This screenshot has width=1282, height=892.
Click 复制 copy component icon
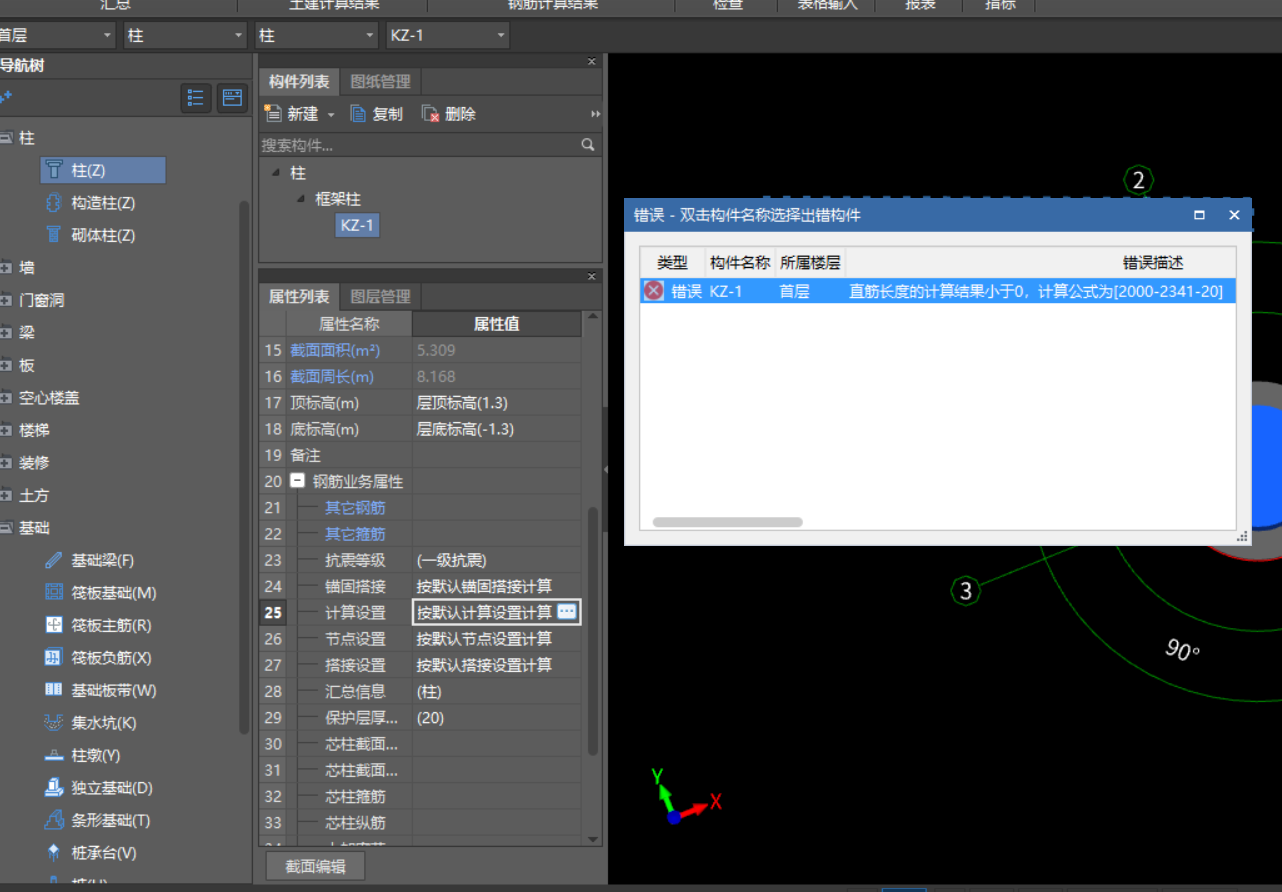358,114
